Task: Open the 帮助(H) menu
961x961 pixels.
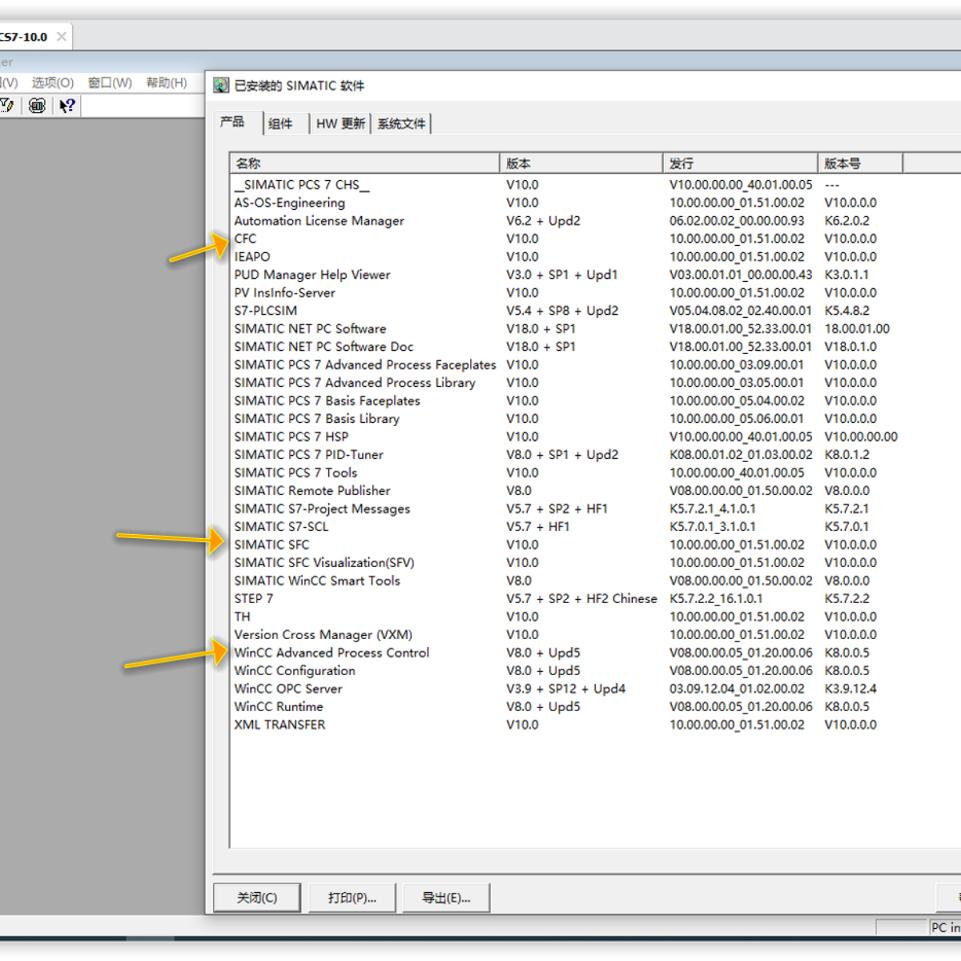Action: [x=167, y=82]
